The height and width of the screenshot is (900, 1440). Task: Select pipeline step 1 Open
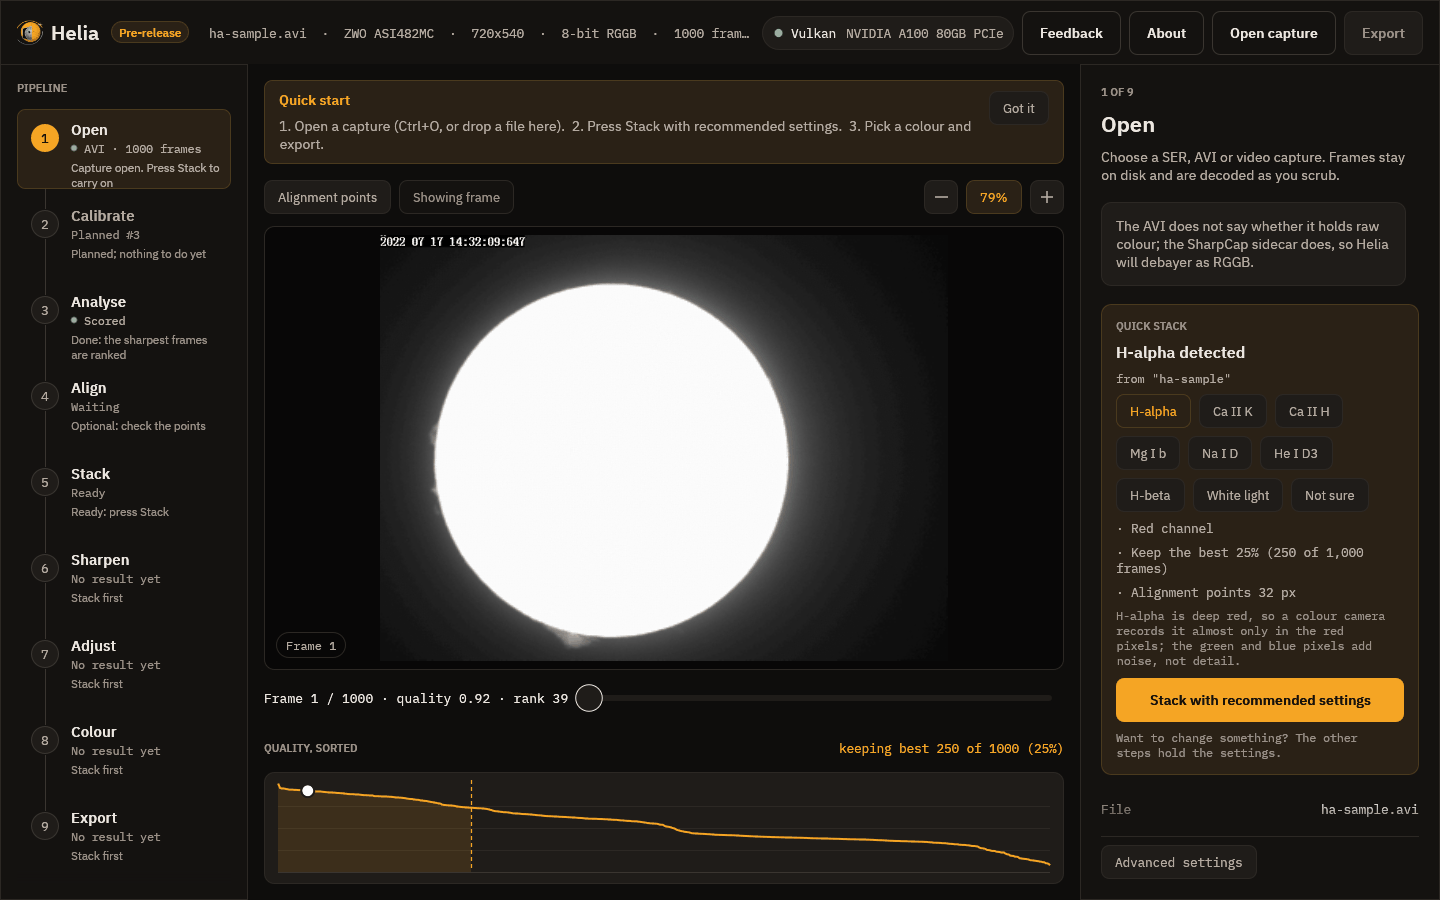click(124, 149)
